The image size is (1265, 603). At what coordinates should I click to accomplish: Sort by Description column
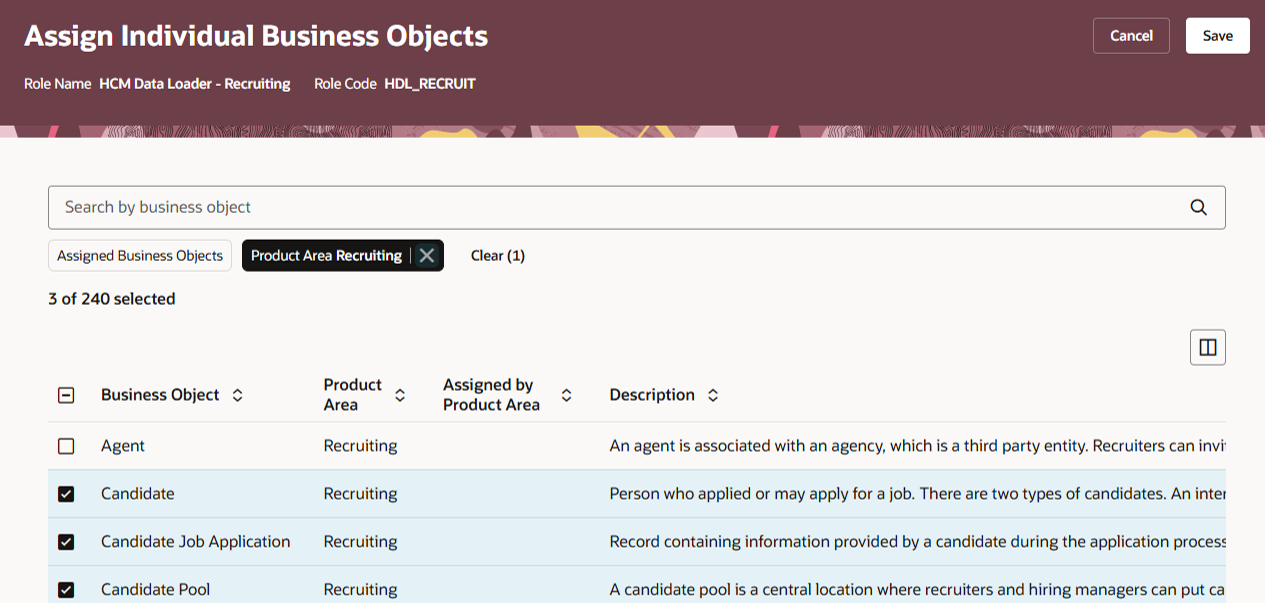click(713, 395)
